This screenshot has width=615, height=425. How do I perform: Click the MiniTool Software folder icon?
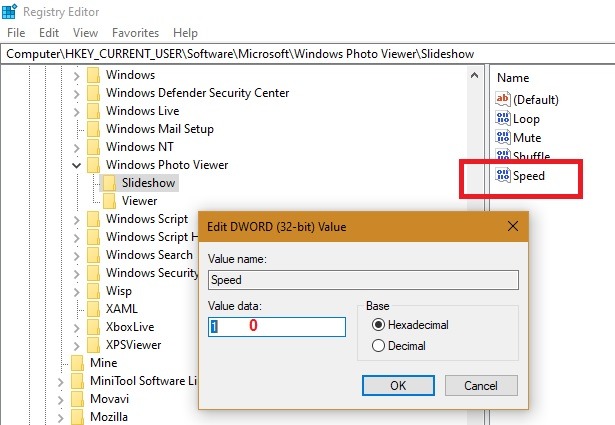[x=78, y=381]
